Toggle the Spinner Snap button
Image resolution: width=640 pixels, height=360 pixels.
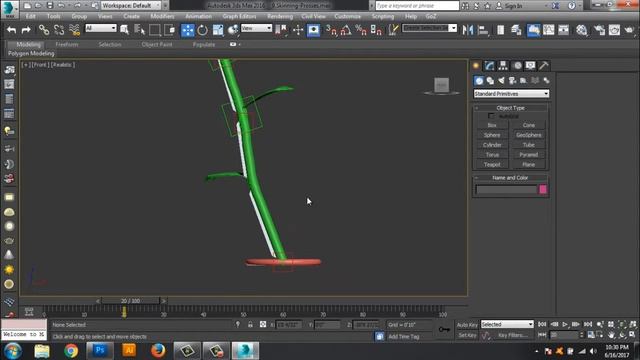pyautogui.click(x=376, y=30)
